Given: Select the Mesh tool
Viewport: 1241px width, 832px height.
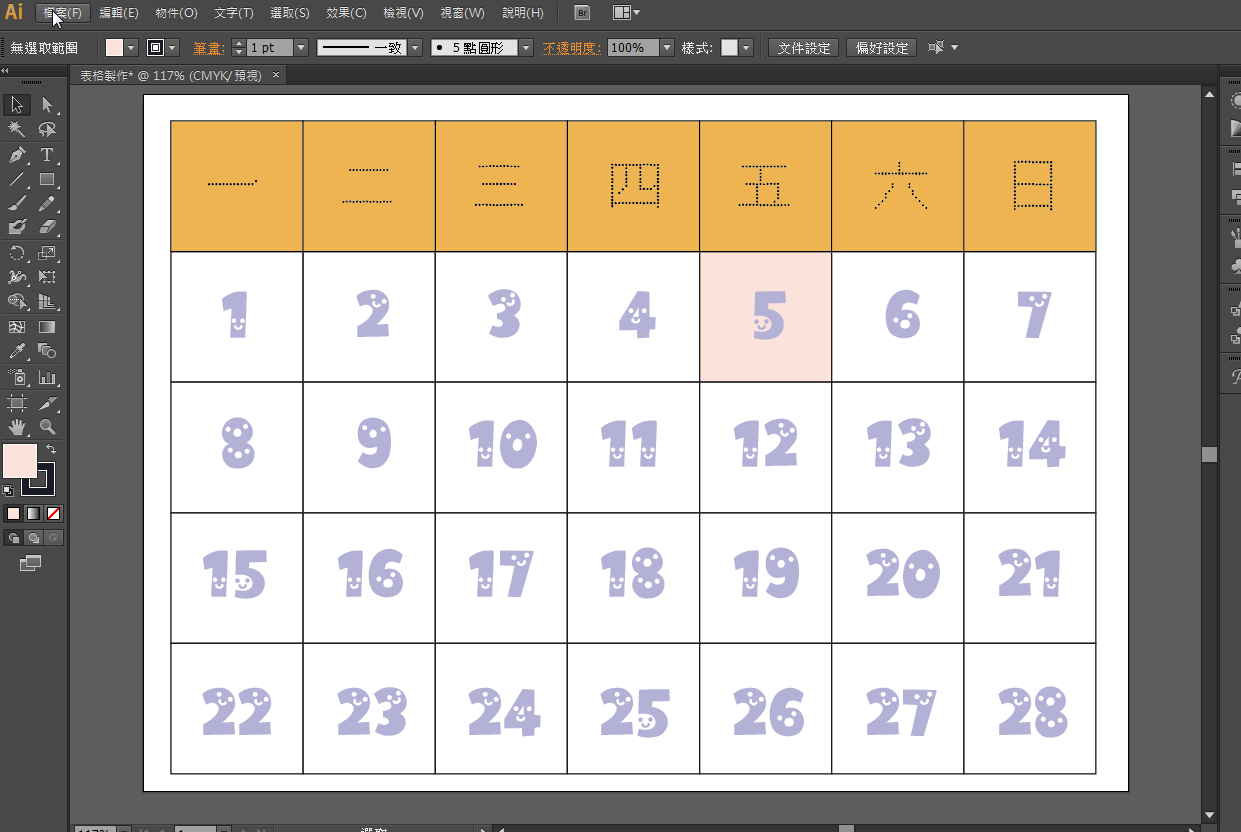Looking at the screenshot, I should click(16, 327).
